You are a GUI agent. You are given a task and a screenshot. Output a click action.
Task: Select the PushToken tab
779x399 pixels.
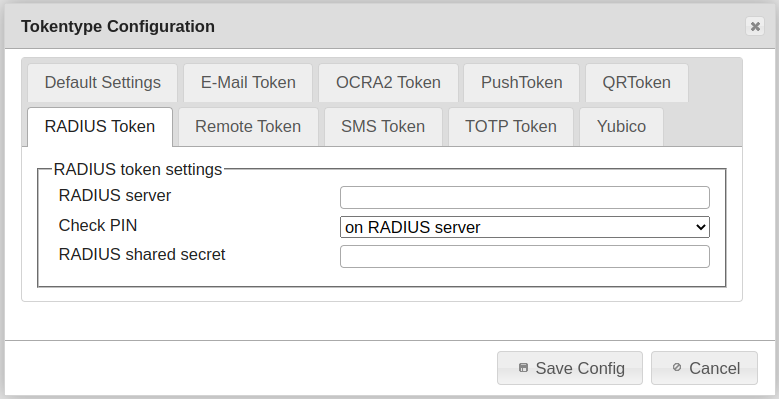(522, 82)
